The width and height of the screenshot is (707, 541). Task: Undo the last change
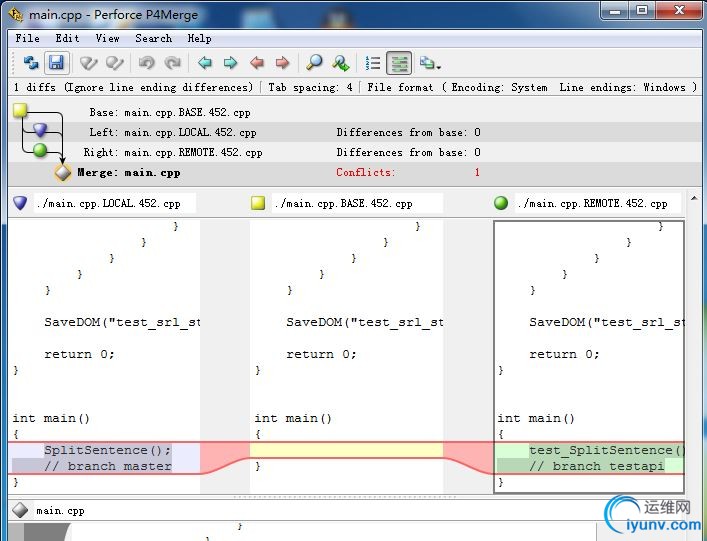point(146,63)
